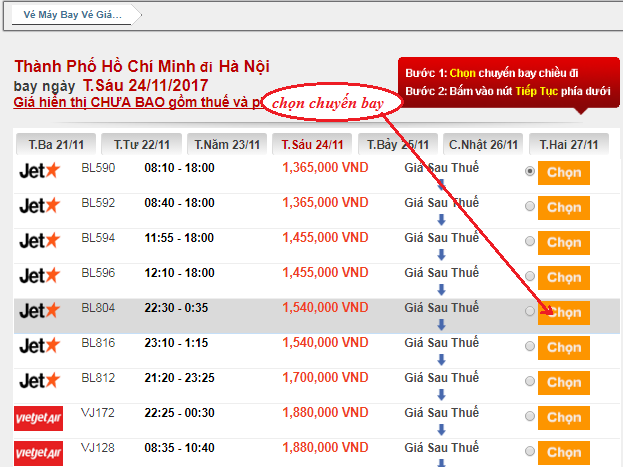
Task: Click the Jetstar logo for flight BL816
Action: 39,346
